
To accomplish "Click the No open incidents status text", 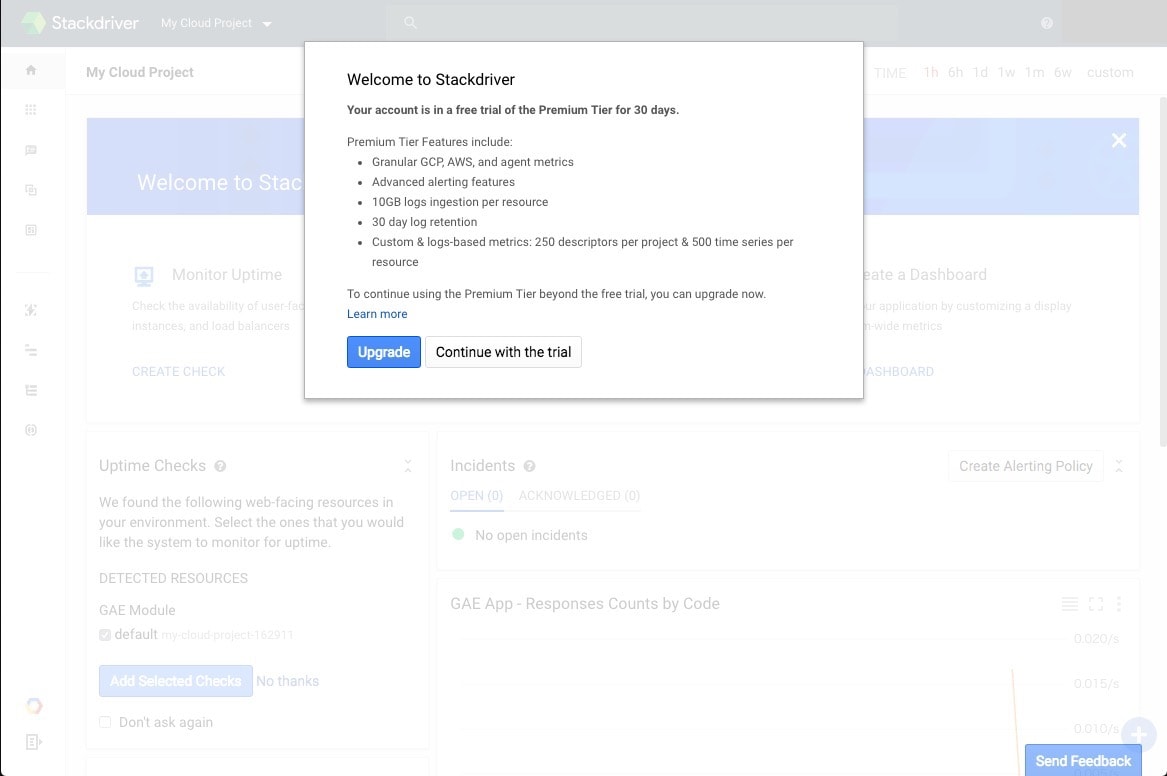I will [531, 536].
